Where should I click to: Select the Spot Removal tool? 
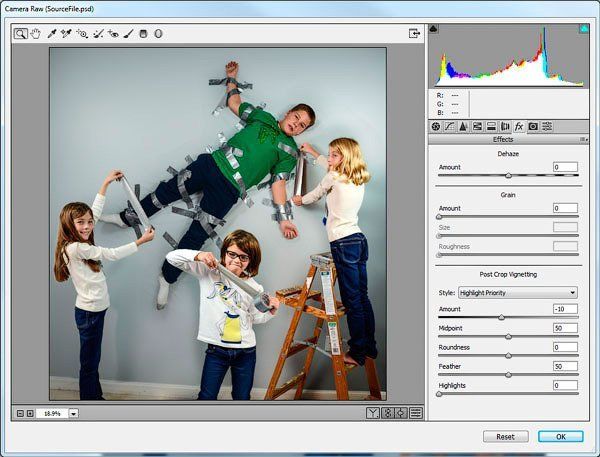(x=98, y=34)
